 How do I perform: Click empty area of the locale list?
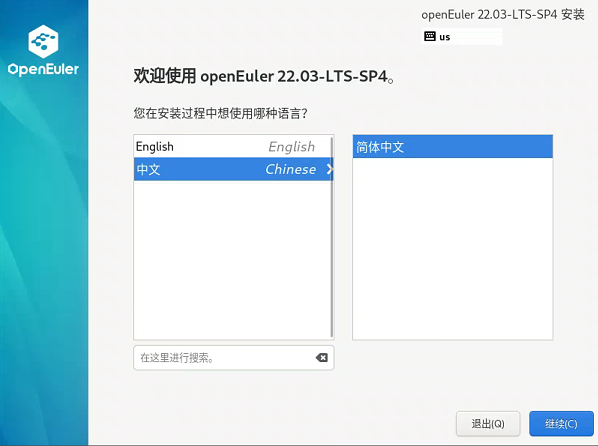tap(453, 248)
